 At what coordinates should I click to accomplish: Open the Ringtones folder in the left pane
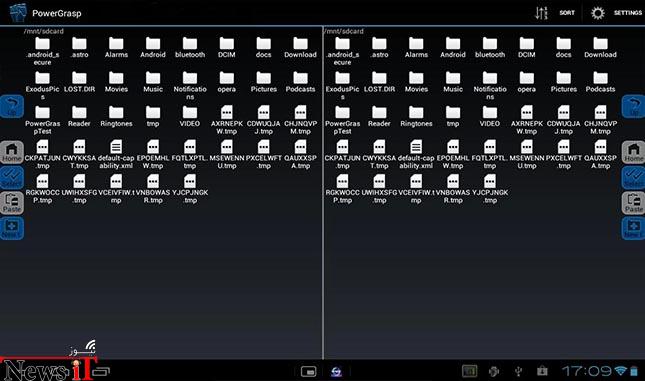point(116,117)
